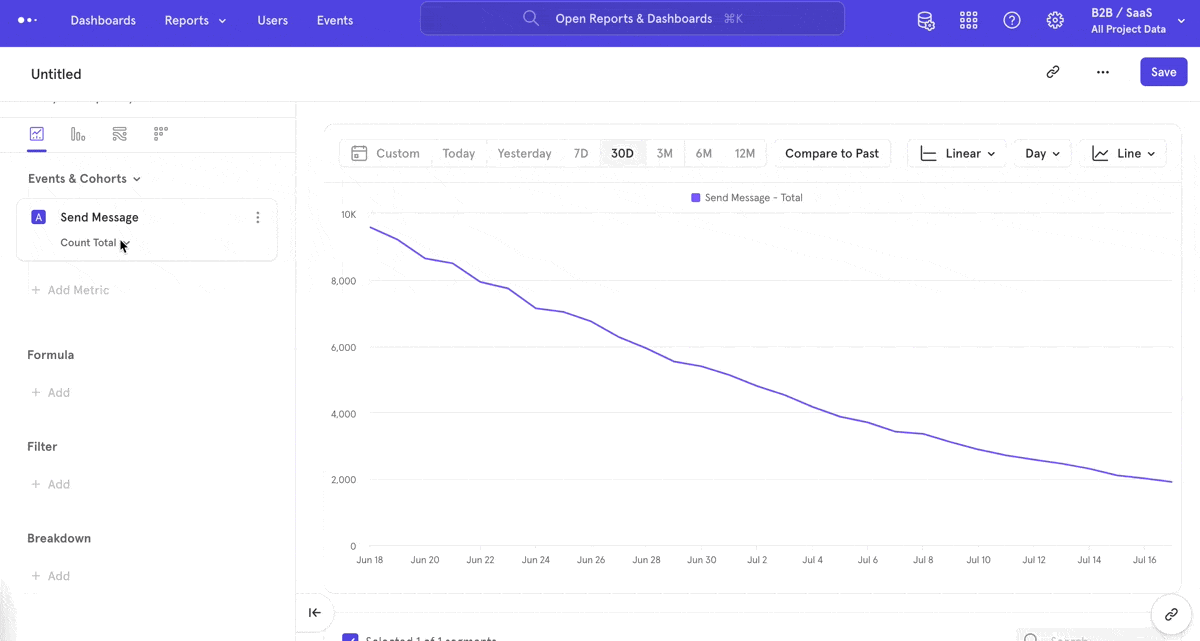Click the Save button
Image resolution: width=1200 pixels, height=641 pixels.
point(1163,72)
